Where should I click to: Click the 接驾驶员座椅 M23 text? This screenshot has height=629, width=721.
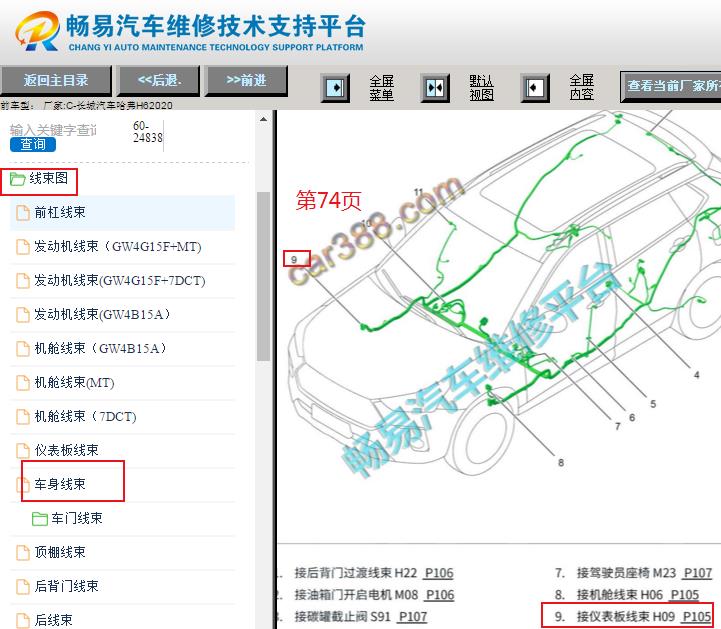click(x=626, y=573)
